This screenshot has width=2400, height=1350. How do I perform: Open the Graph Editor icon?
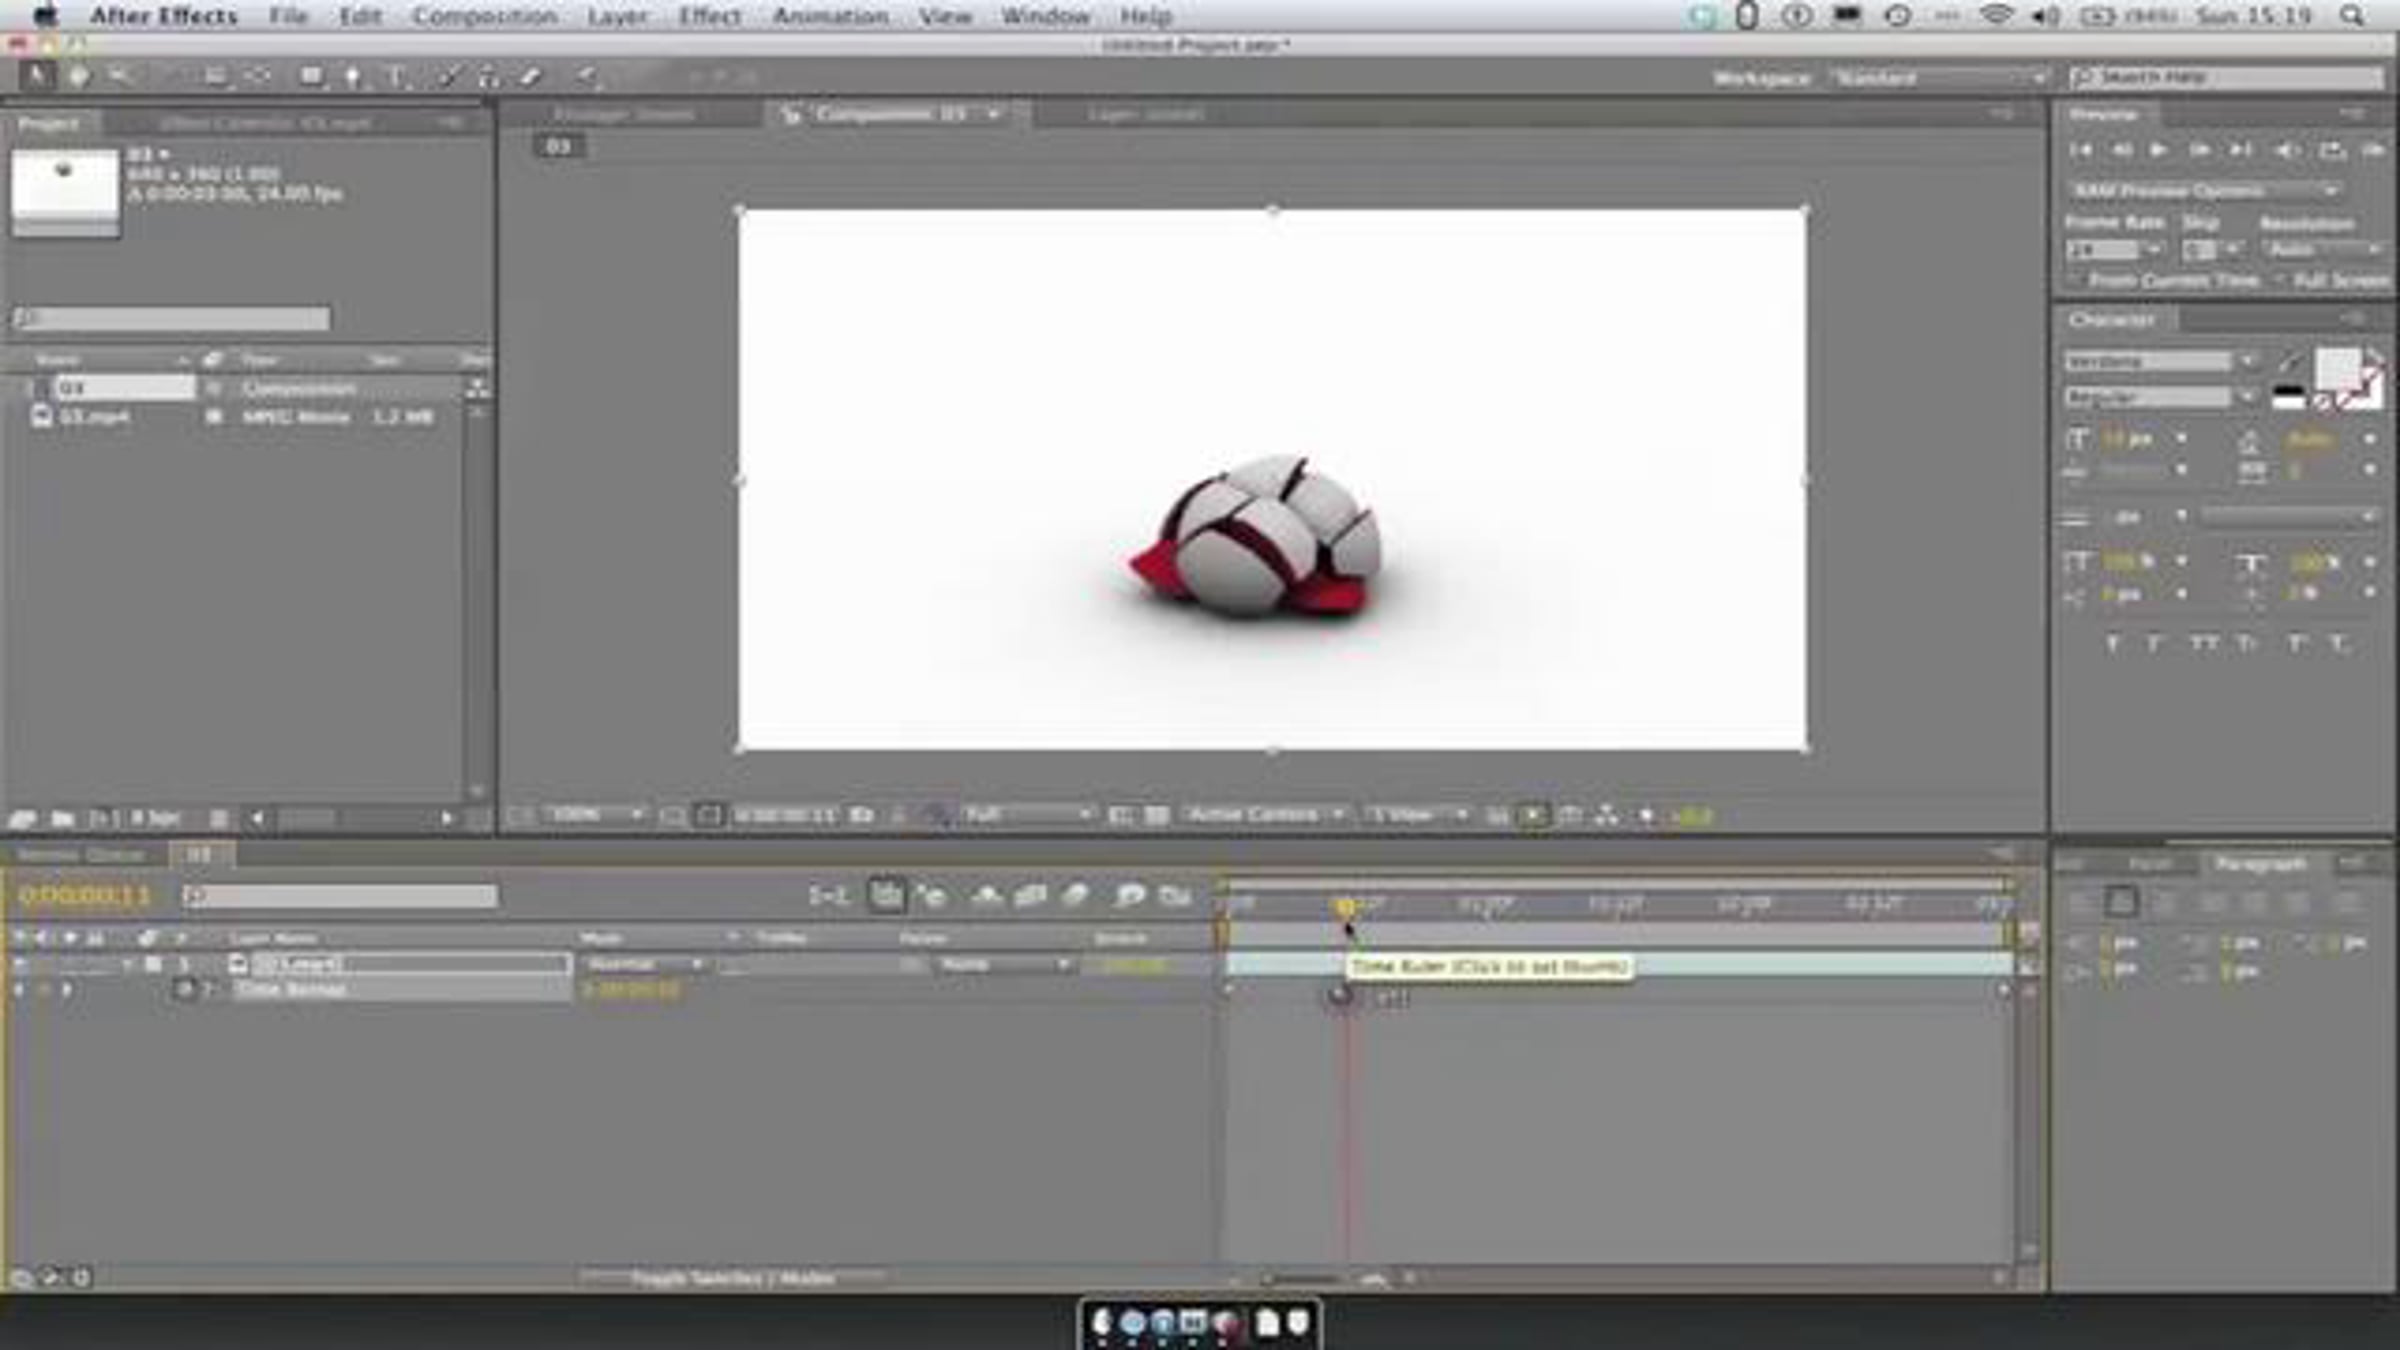[x=1176, y=895]
